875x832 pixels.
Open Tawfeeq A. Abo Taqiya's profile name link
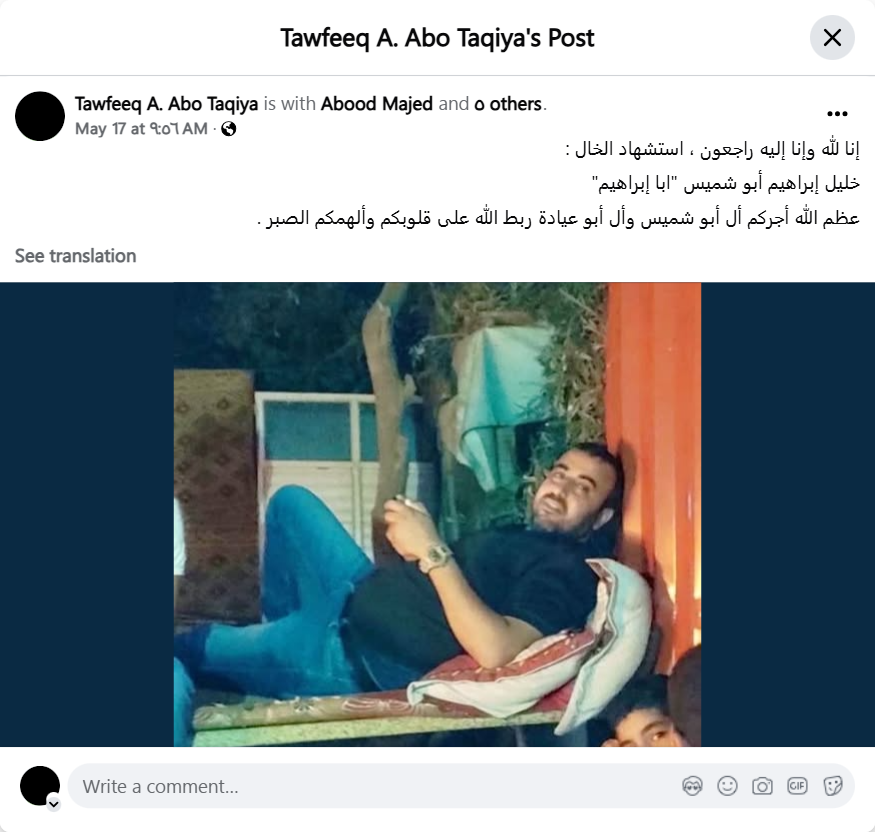[166, 104]
